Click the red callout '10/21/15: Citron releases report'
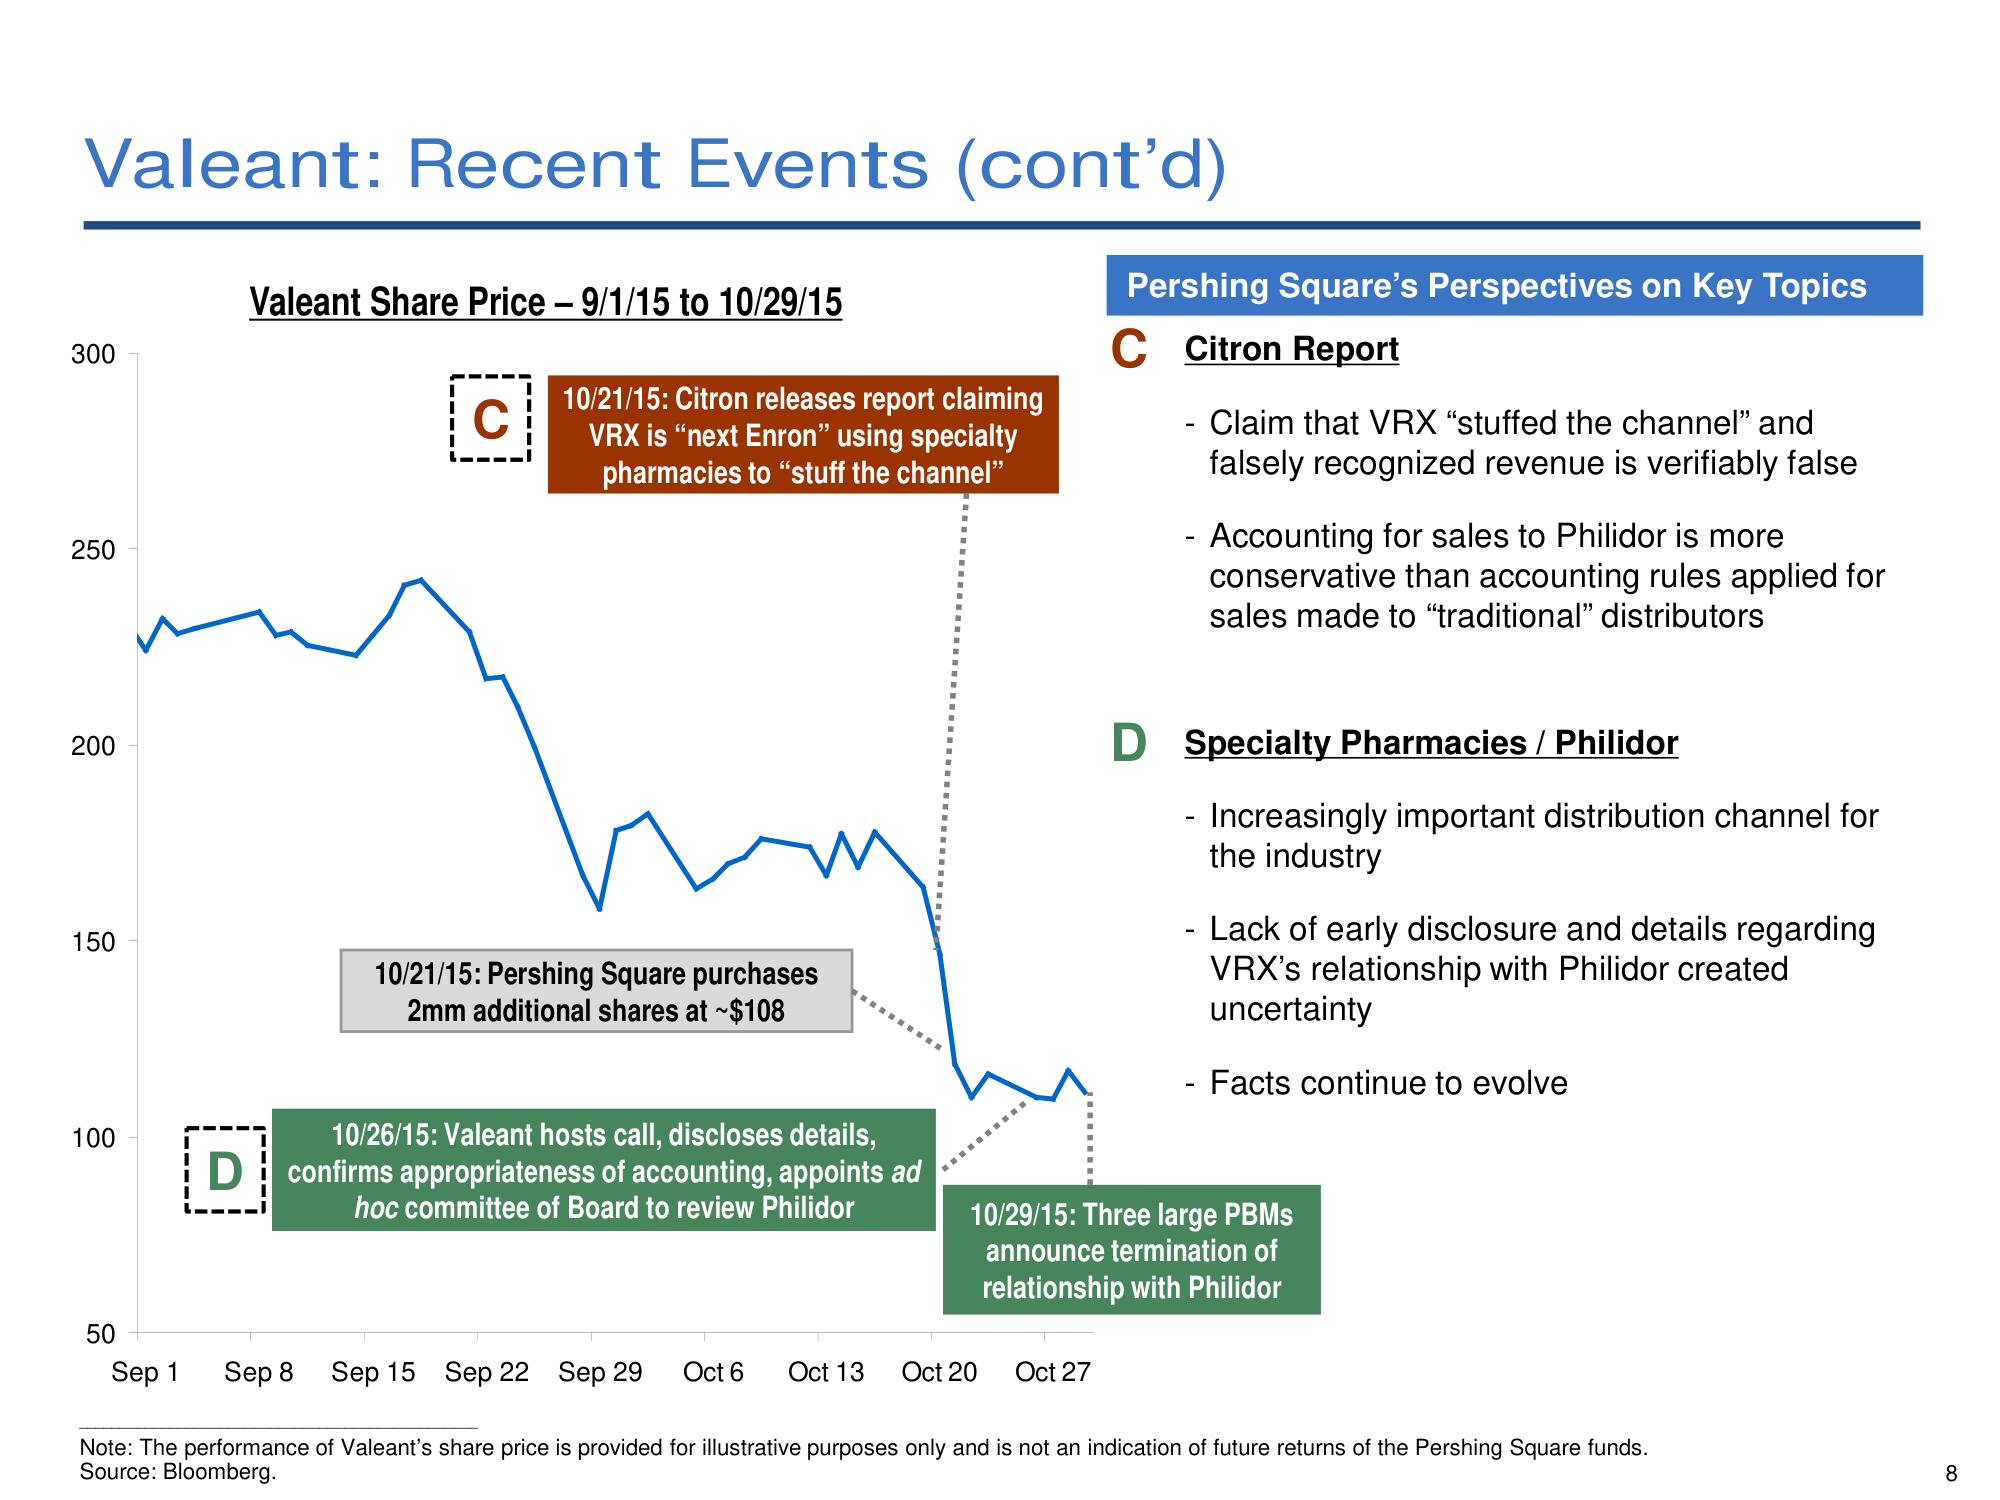 [x=803, y=435]
